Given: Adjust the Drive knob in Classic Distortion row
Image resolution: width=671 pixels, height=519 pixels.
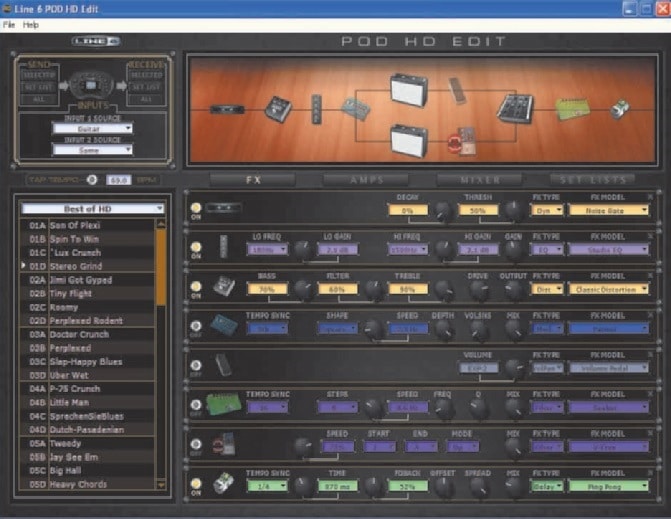Looking at the screenshot, I should coord(478,290).
